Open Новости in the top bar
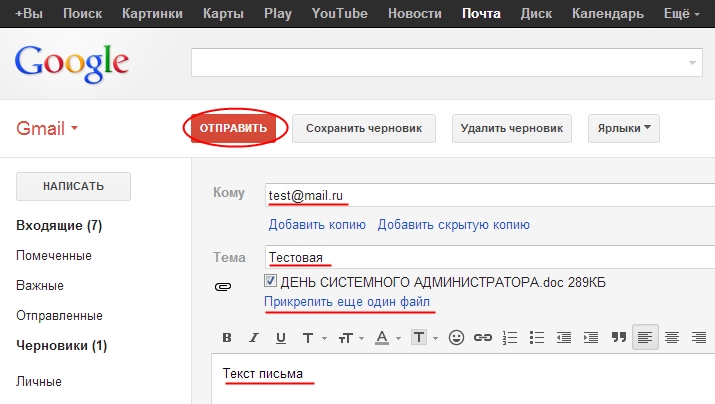Image resolution: width=715 pixels, height=404 pixels. 415,14
